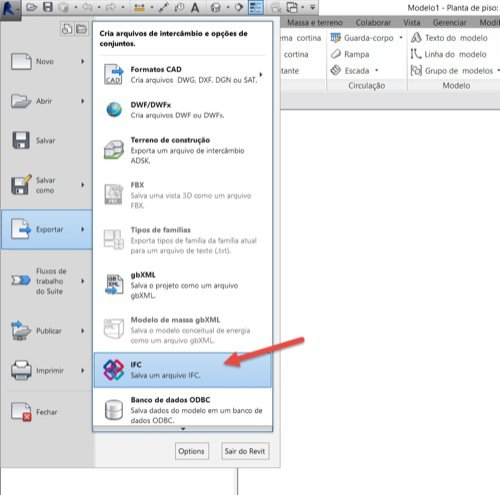Click the Revit application logo button

pos(10,9)
